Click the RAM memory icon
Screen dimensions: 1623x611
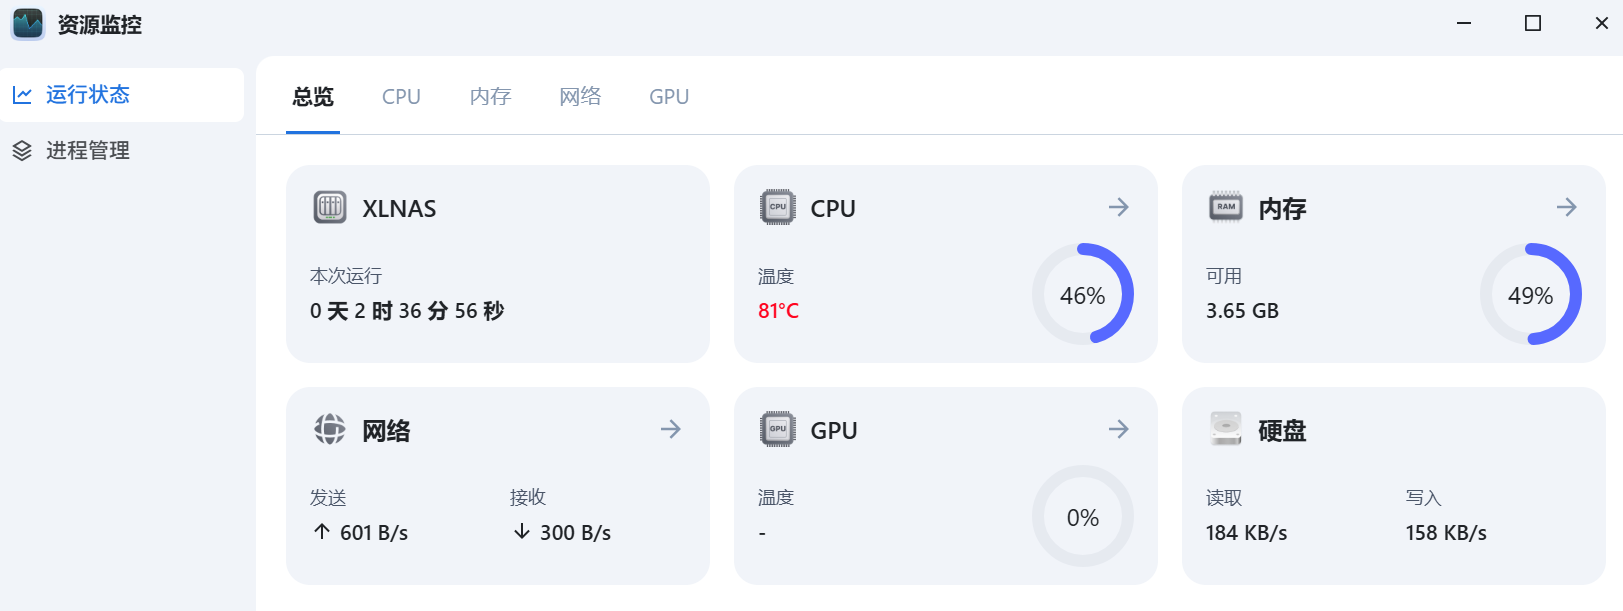[x=1226, y=207]
